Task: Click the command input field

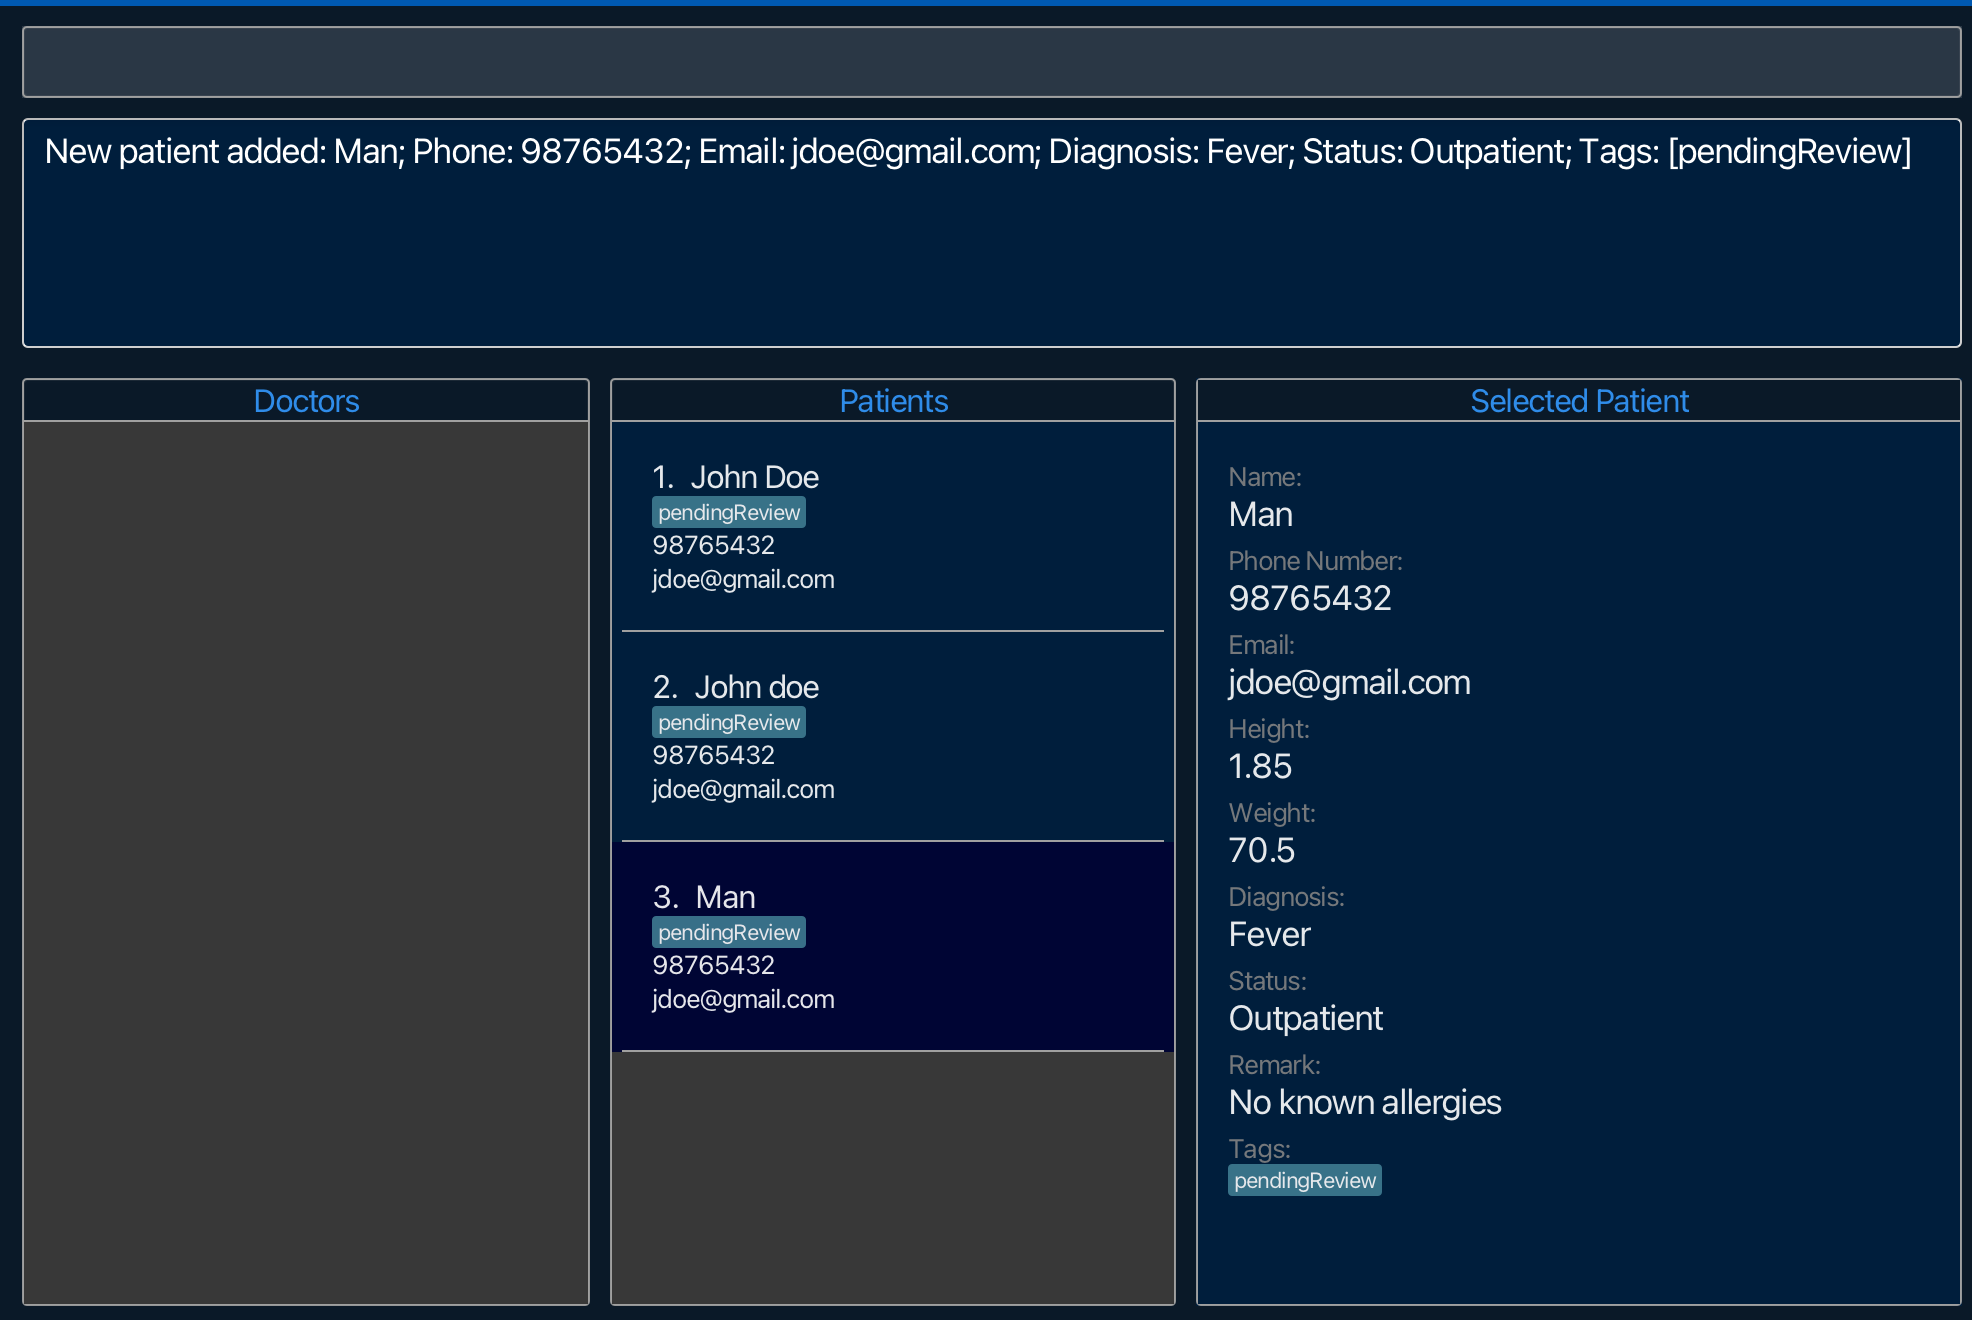Action: [x=990, y=62]
